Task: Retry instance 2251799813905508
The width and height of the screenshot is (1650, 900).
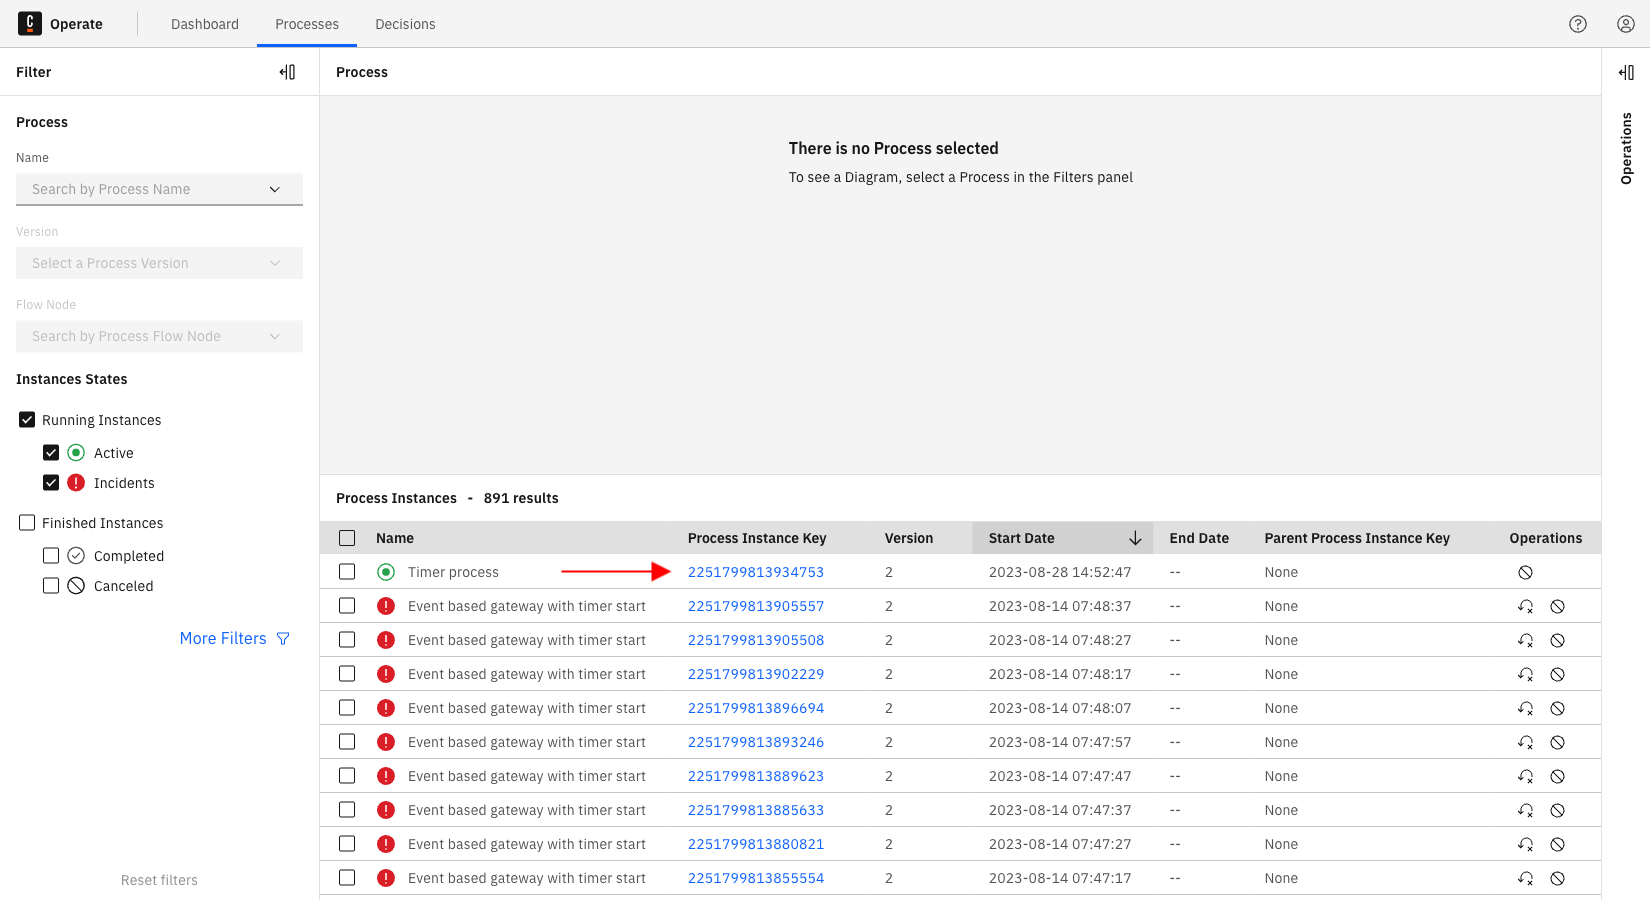Action: coord(1525,640)
